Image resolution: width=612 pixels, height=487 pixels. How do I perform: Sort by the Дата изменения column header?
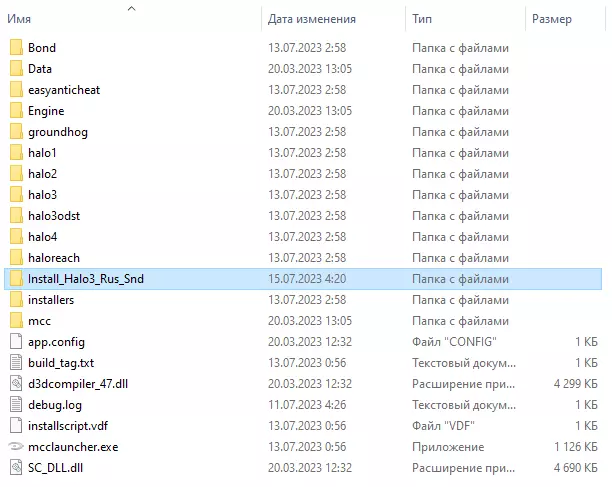point(311,19)
